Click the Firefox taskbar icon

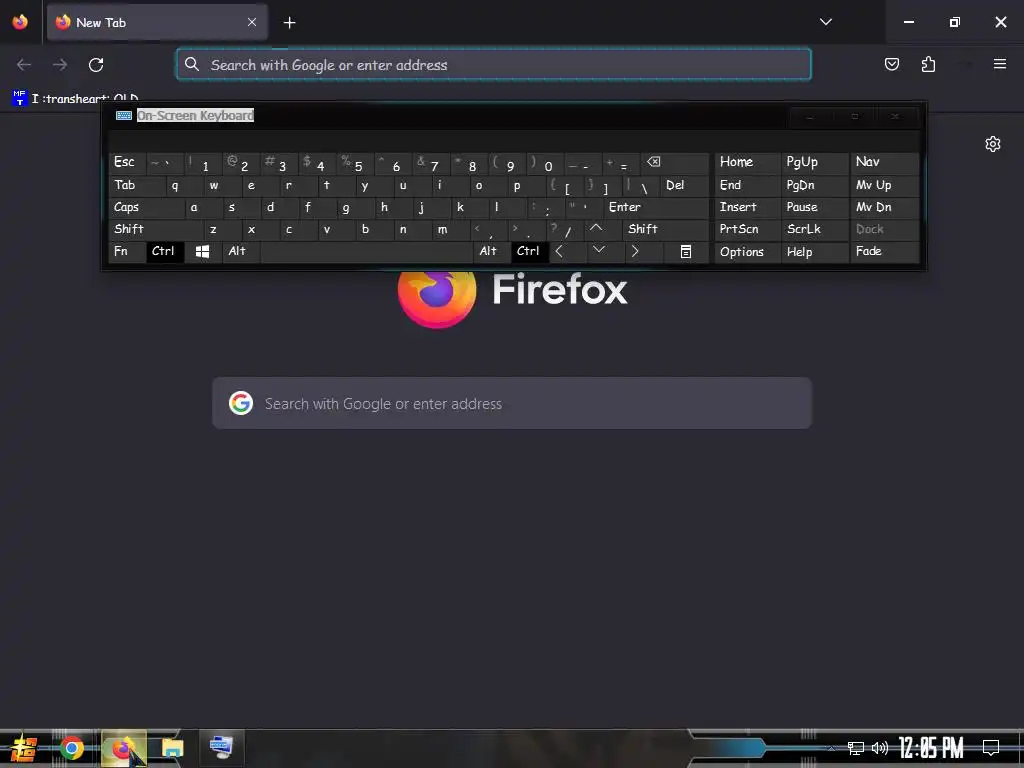coord(123,748)
